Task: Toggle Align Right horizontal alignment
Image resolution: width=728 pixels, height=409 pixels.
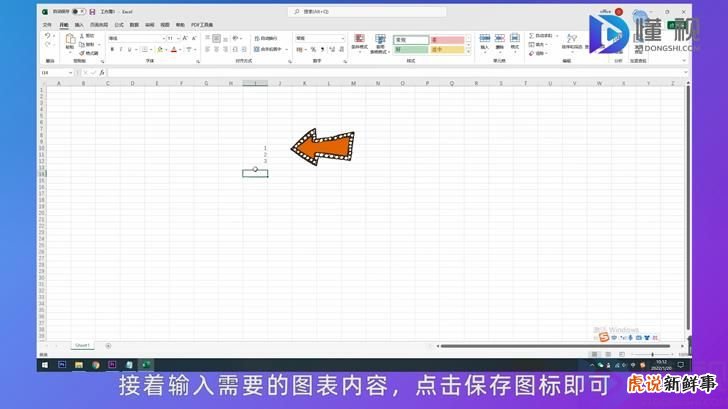Action: (225, 49)
